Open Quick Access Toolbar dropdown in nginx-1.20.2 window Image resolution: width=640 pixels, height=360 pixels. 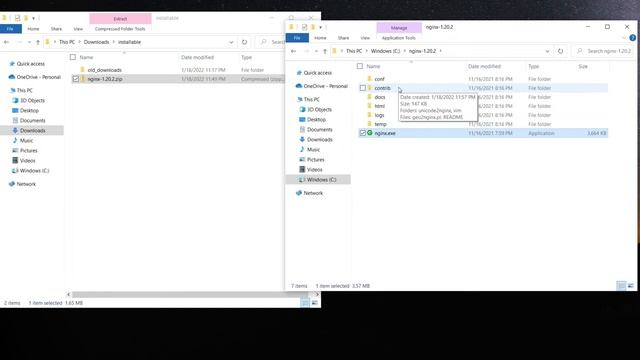320,27
